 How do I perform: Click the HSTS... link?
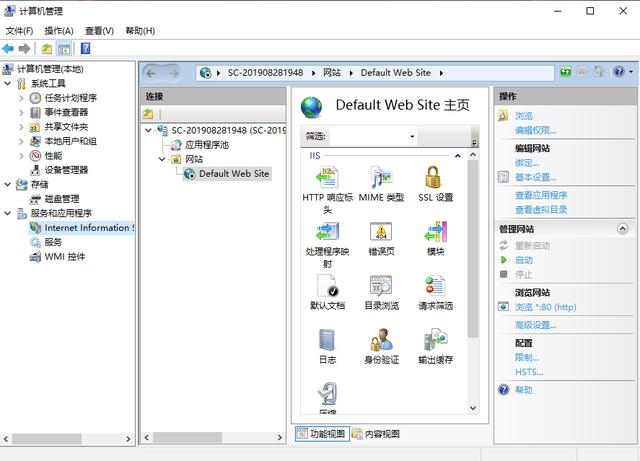click(x=529, y=372)
